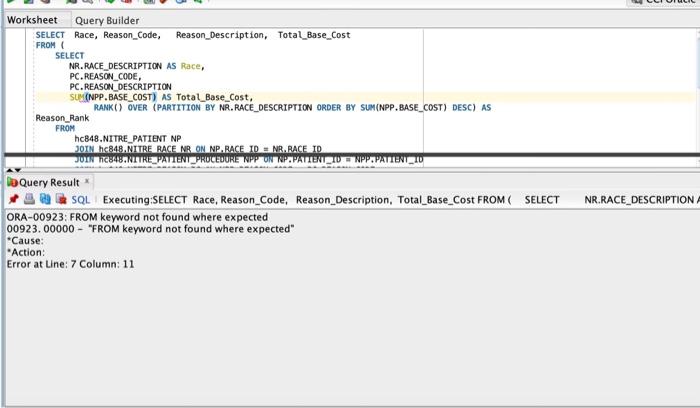This screenshot has height=408, width=700.
Task: Click the hc848.NITRE_PATIENT NP line
Action: pos(128,139)
